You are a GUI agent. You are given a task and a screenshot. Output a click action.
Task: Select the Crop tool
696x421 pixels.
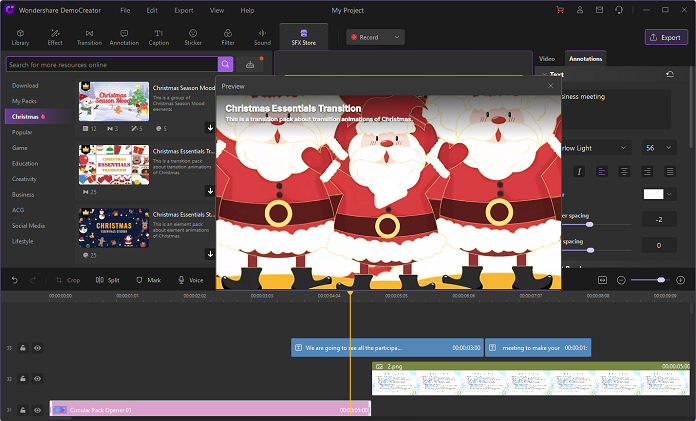(68, 280)
